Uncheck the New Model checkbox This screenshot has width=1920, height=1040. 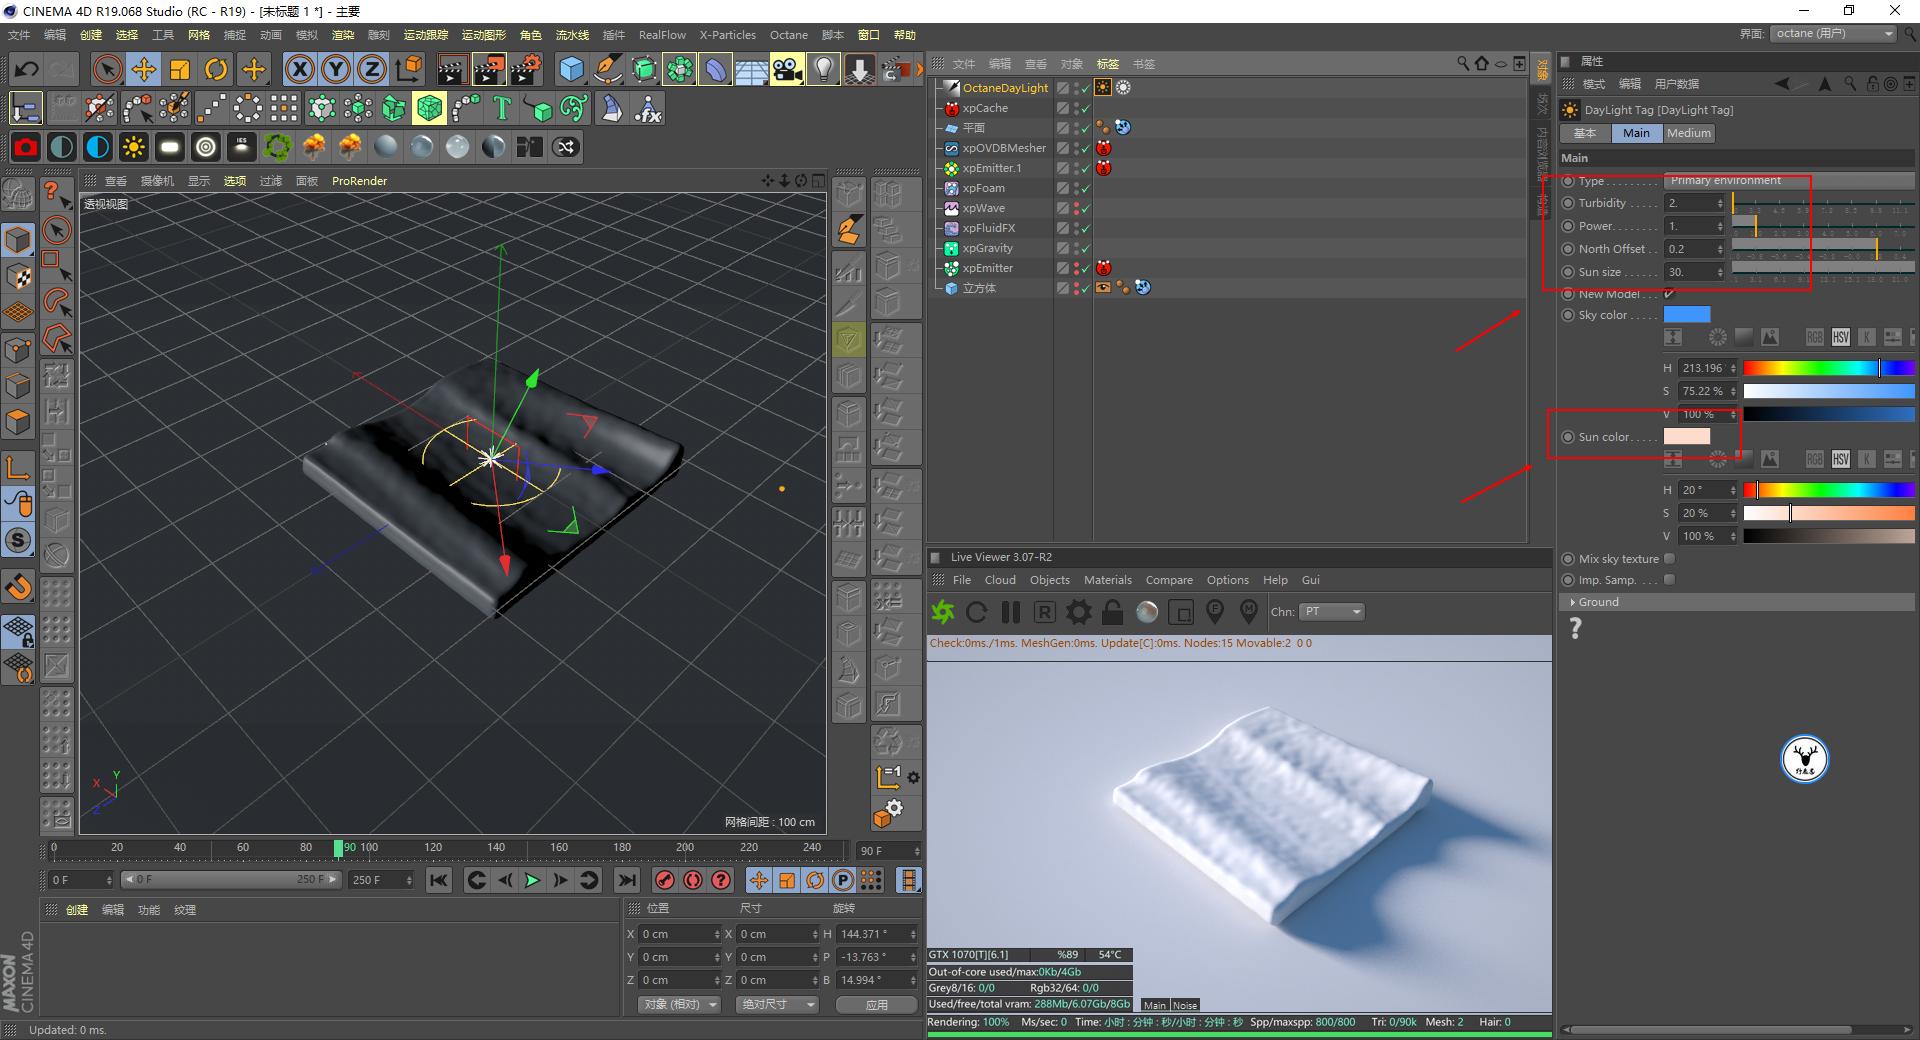pyautogui.click(x=1669, y=294)
